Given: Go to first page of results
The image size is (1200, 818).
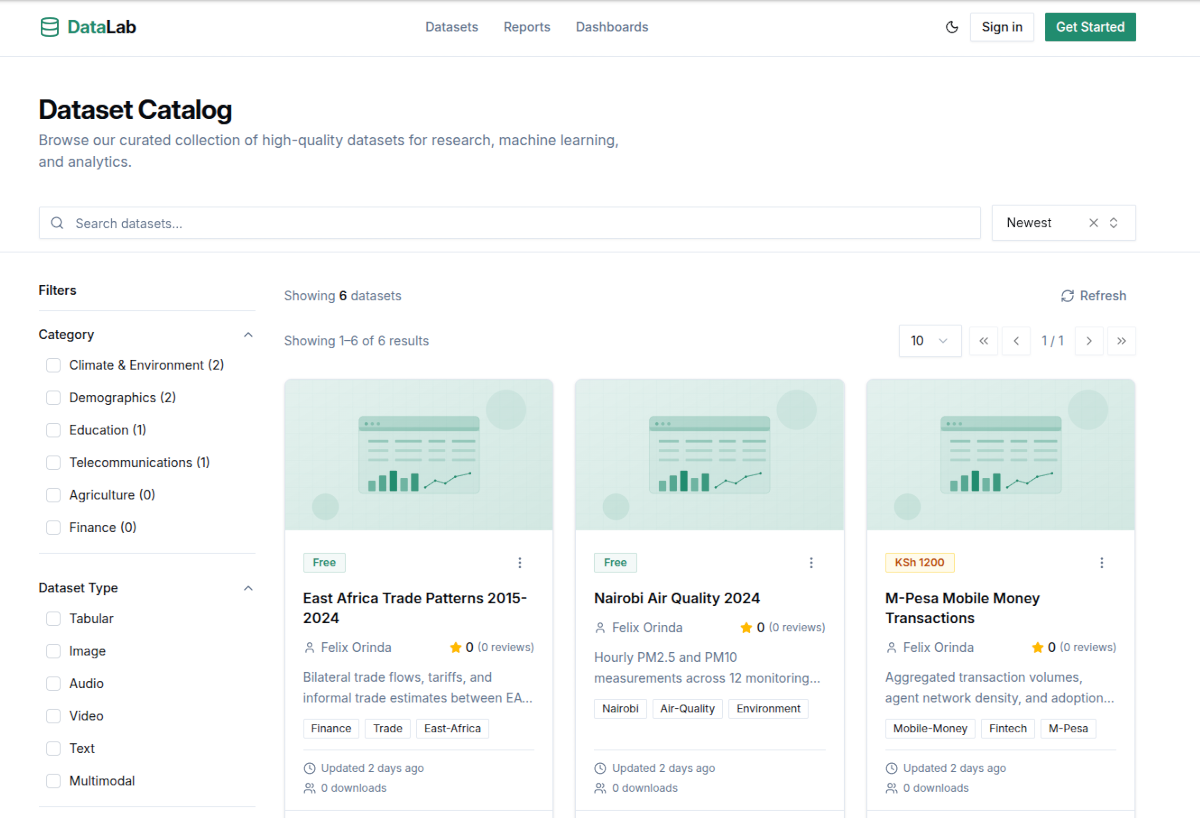Looking at the screenshot, I should pyautogui.click(x=983, y=341).
